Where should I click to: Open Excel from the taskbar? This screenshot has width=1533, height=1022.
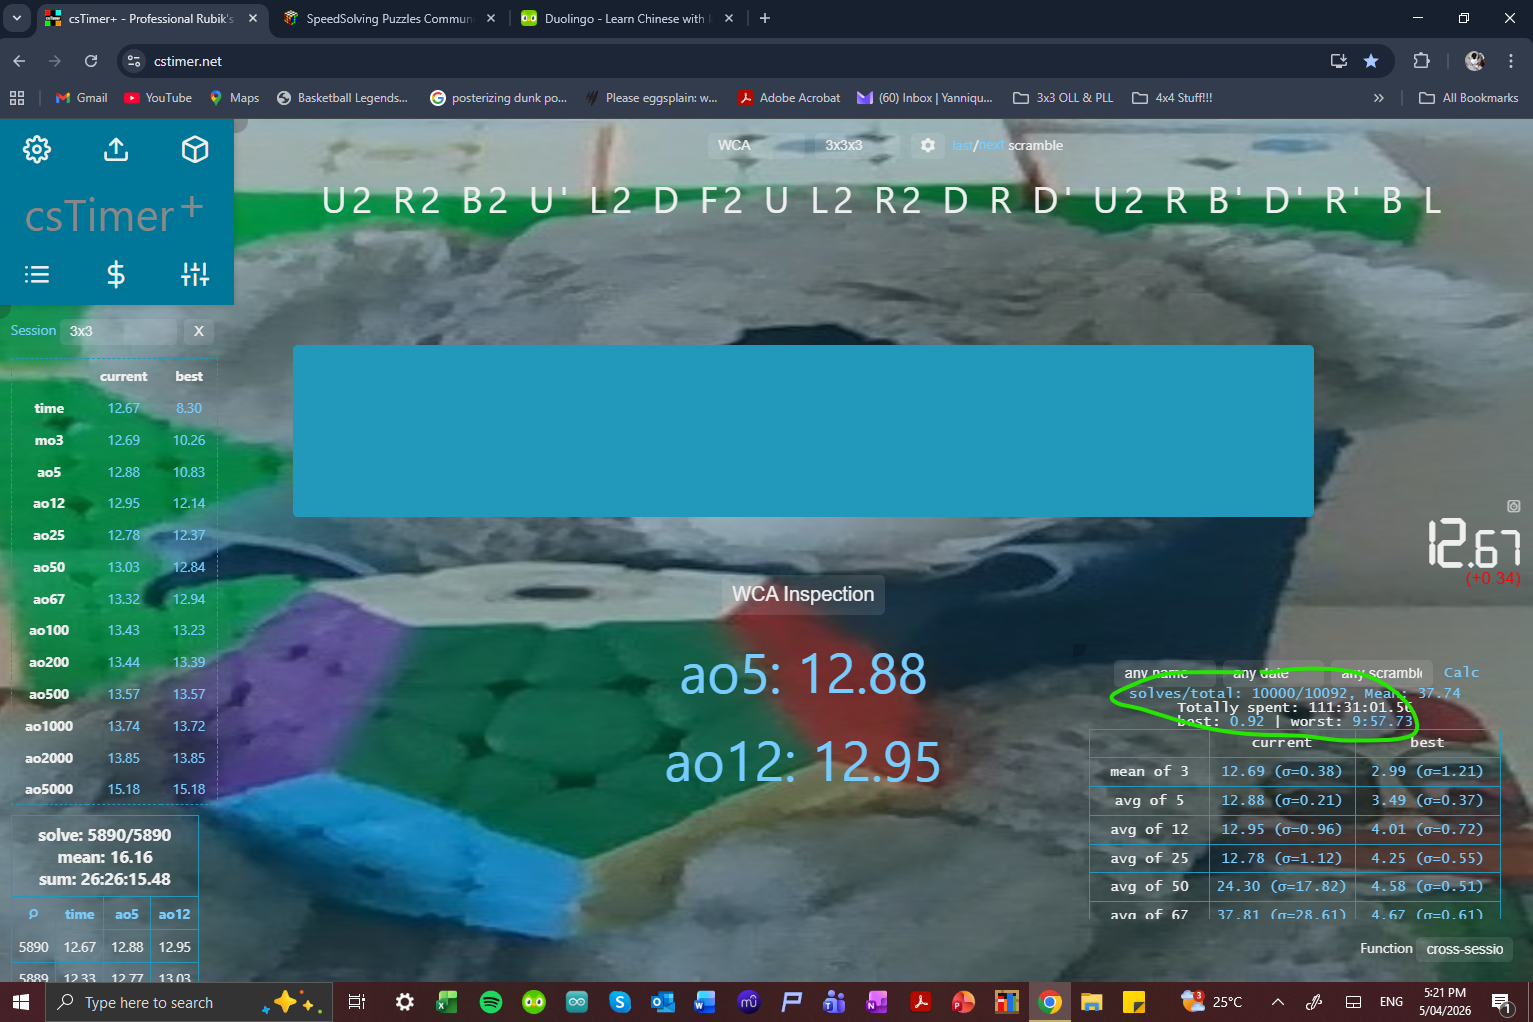[x=447, y=1002]
